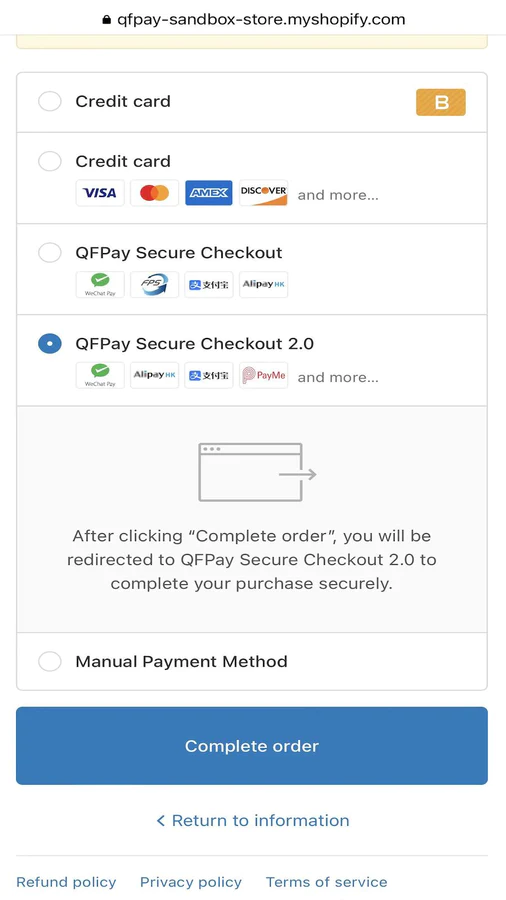The width and height of the screenshot is (506, 900).
Task: Choose Manual Payment Method radio button
Action: (50, 661)
